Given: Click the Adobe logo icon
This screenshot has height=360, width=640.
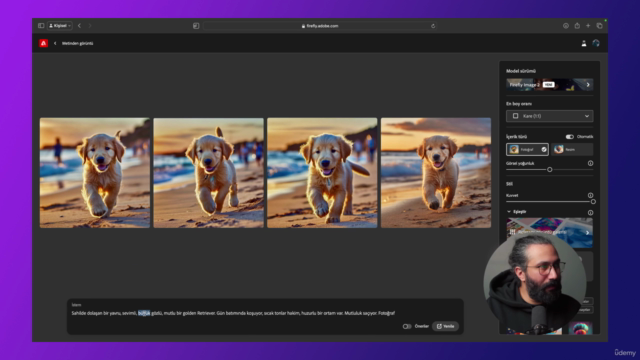Looking at the screenshot, I should click(43, 43).
